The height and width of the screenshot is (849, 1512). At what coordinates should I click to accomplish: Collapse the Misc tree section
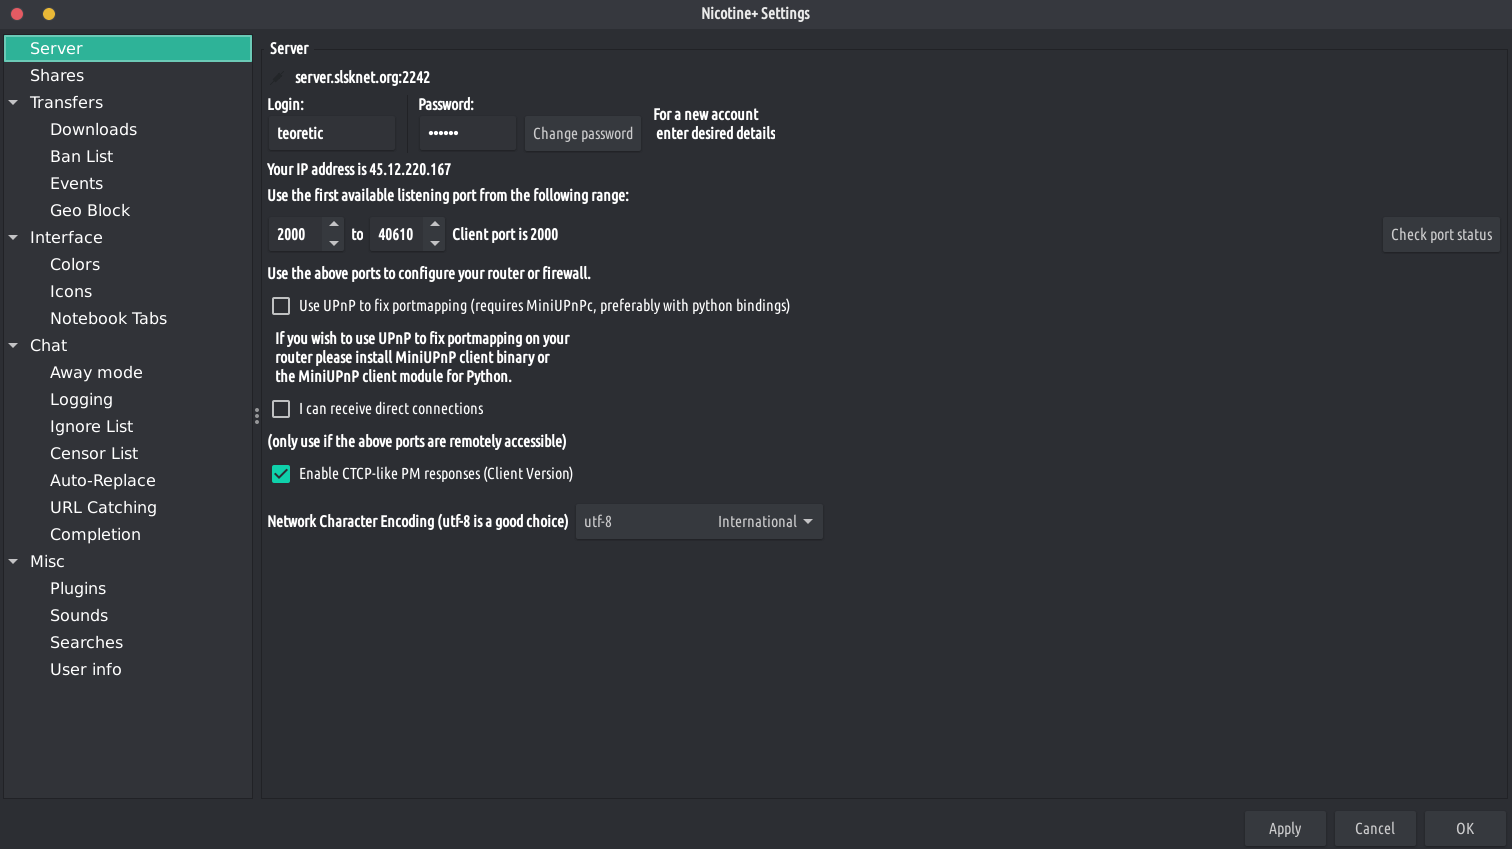pos(14,562)
